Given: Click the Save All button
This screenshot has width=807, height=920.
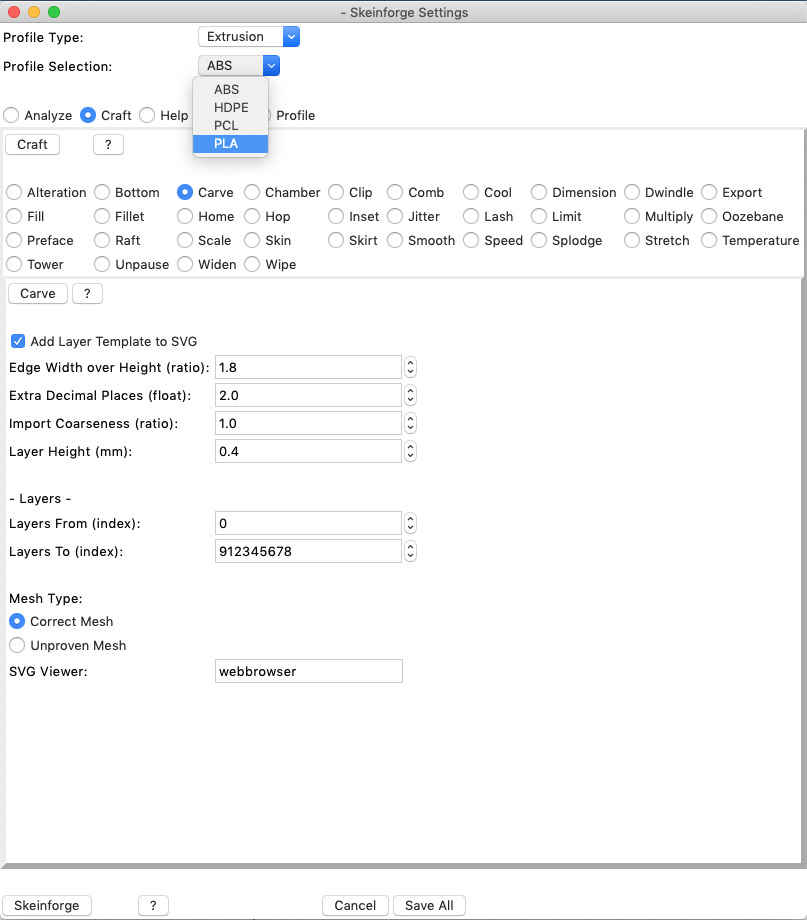Looking at the screenshot, I should [x=429, y=905].
